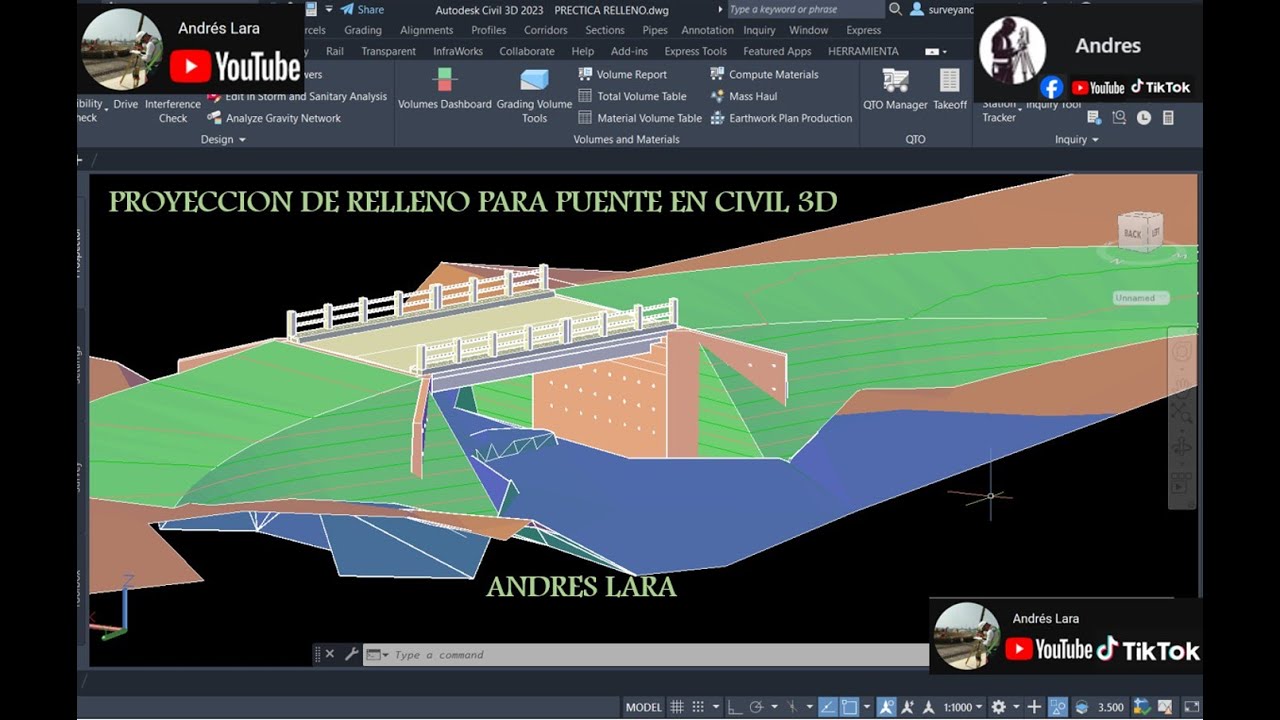Open the QTO Manager

tap(895, 90)
